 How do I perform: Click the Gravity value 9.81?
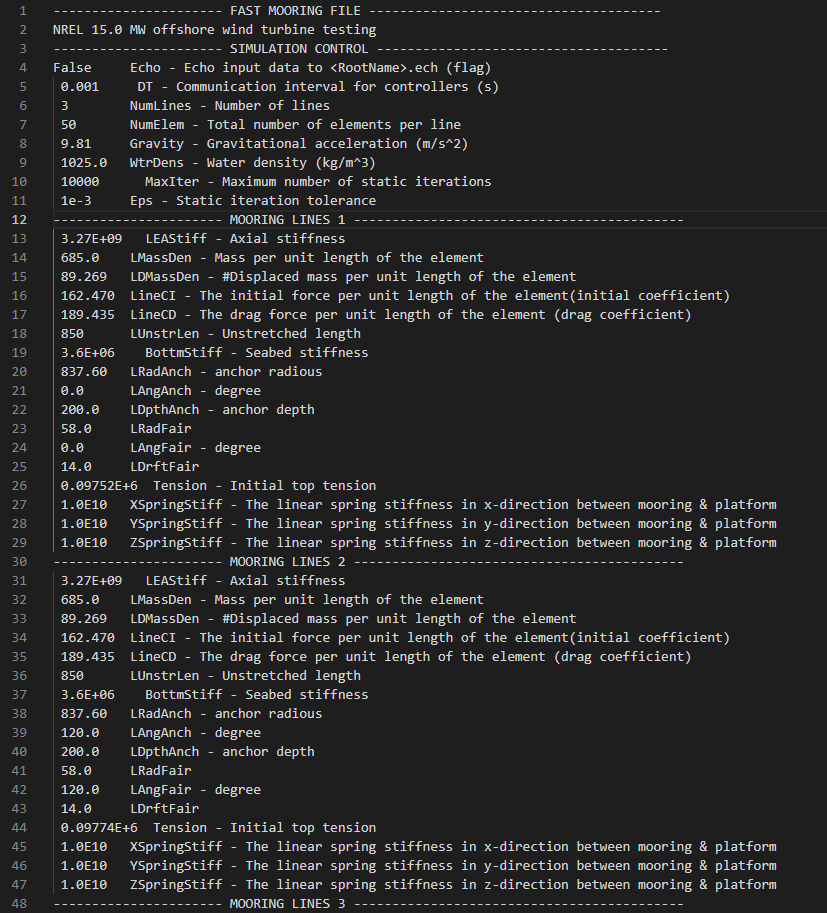pyautogui.click(x=76, y=143)
